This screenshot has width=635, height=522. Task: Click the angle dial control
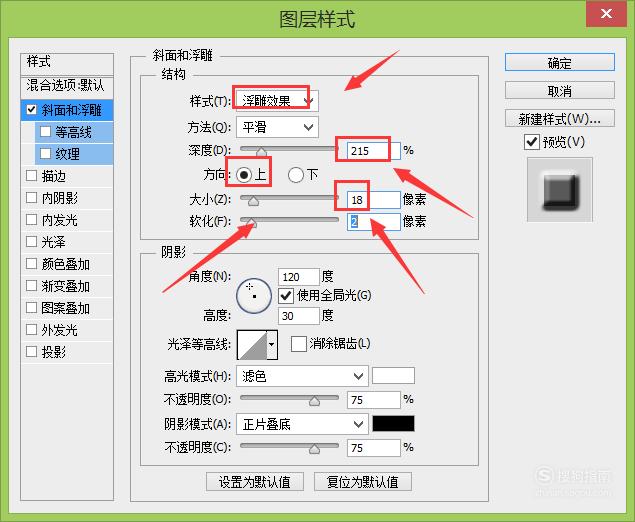(254, 296)
